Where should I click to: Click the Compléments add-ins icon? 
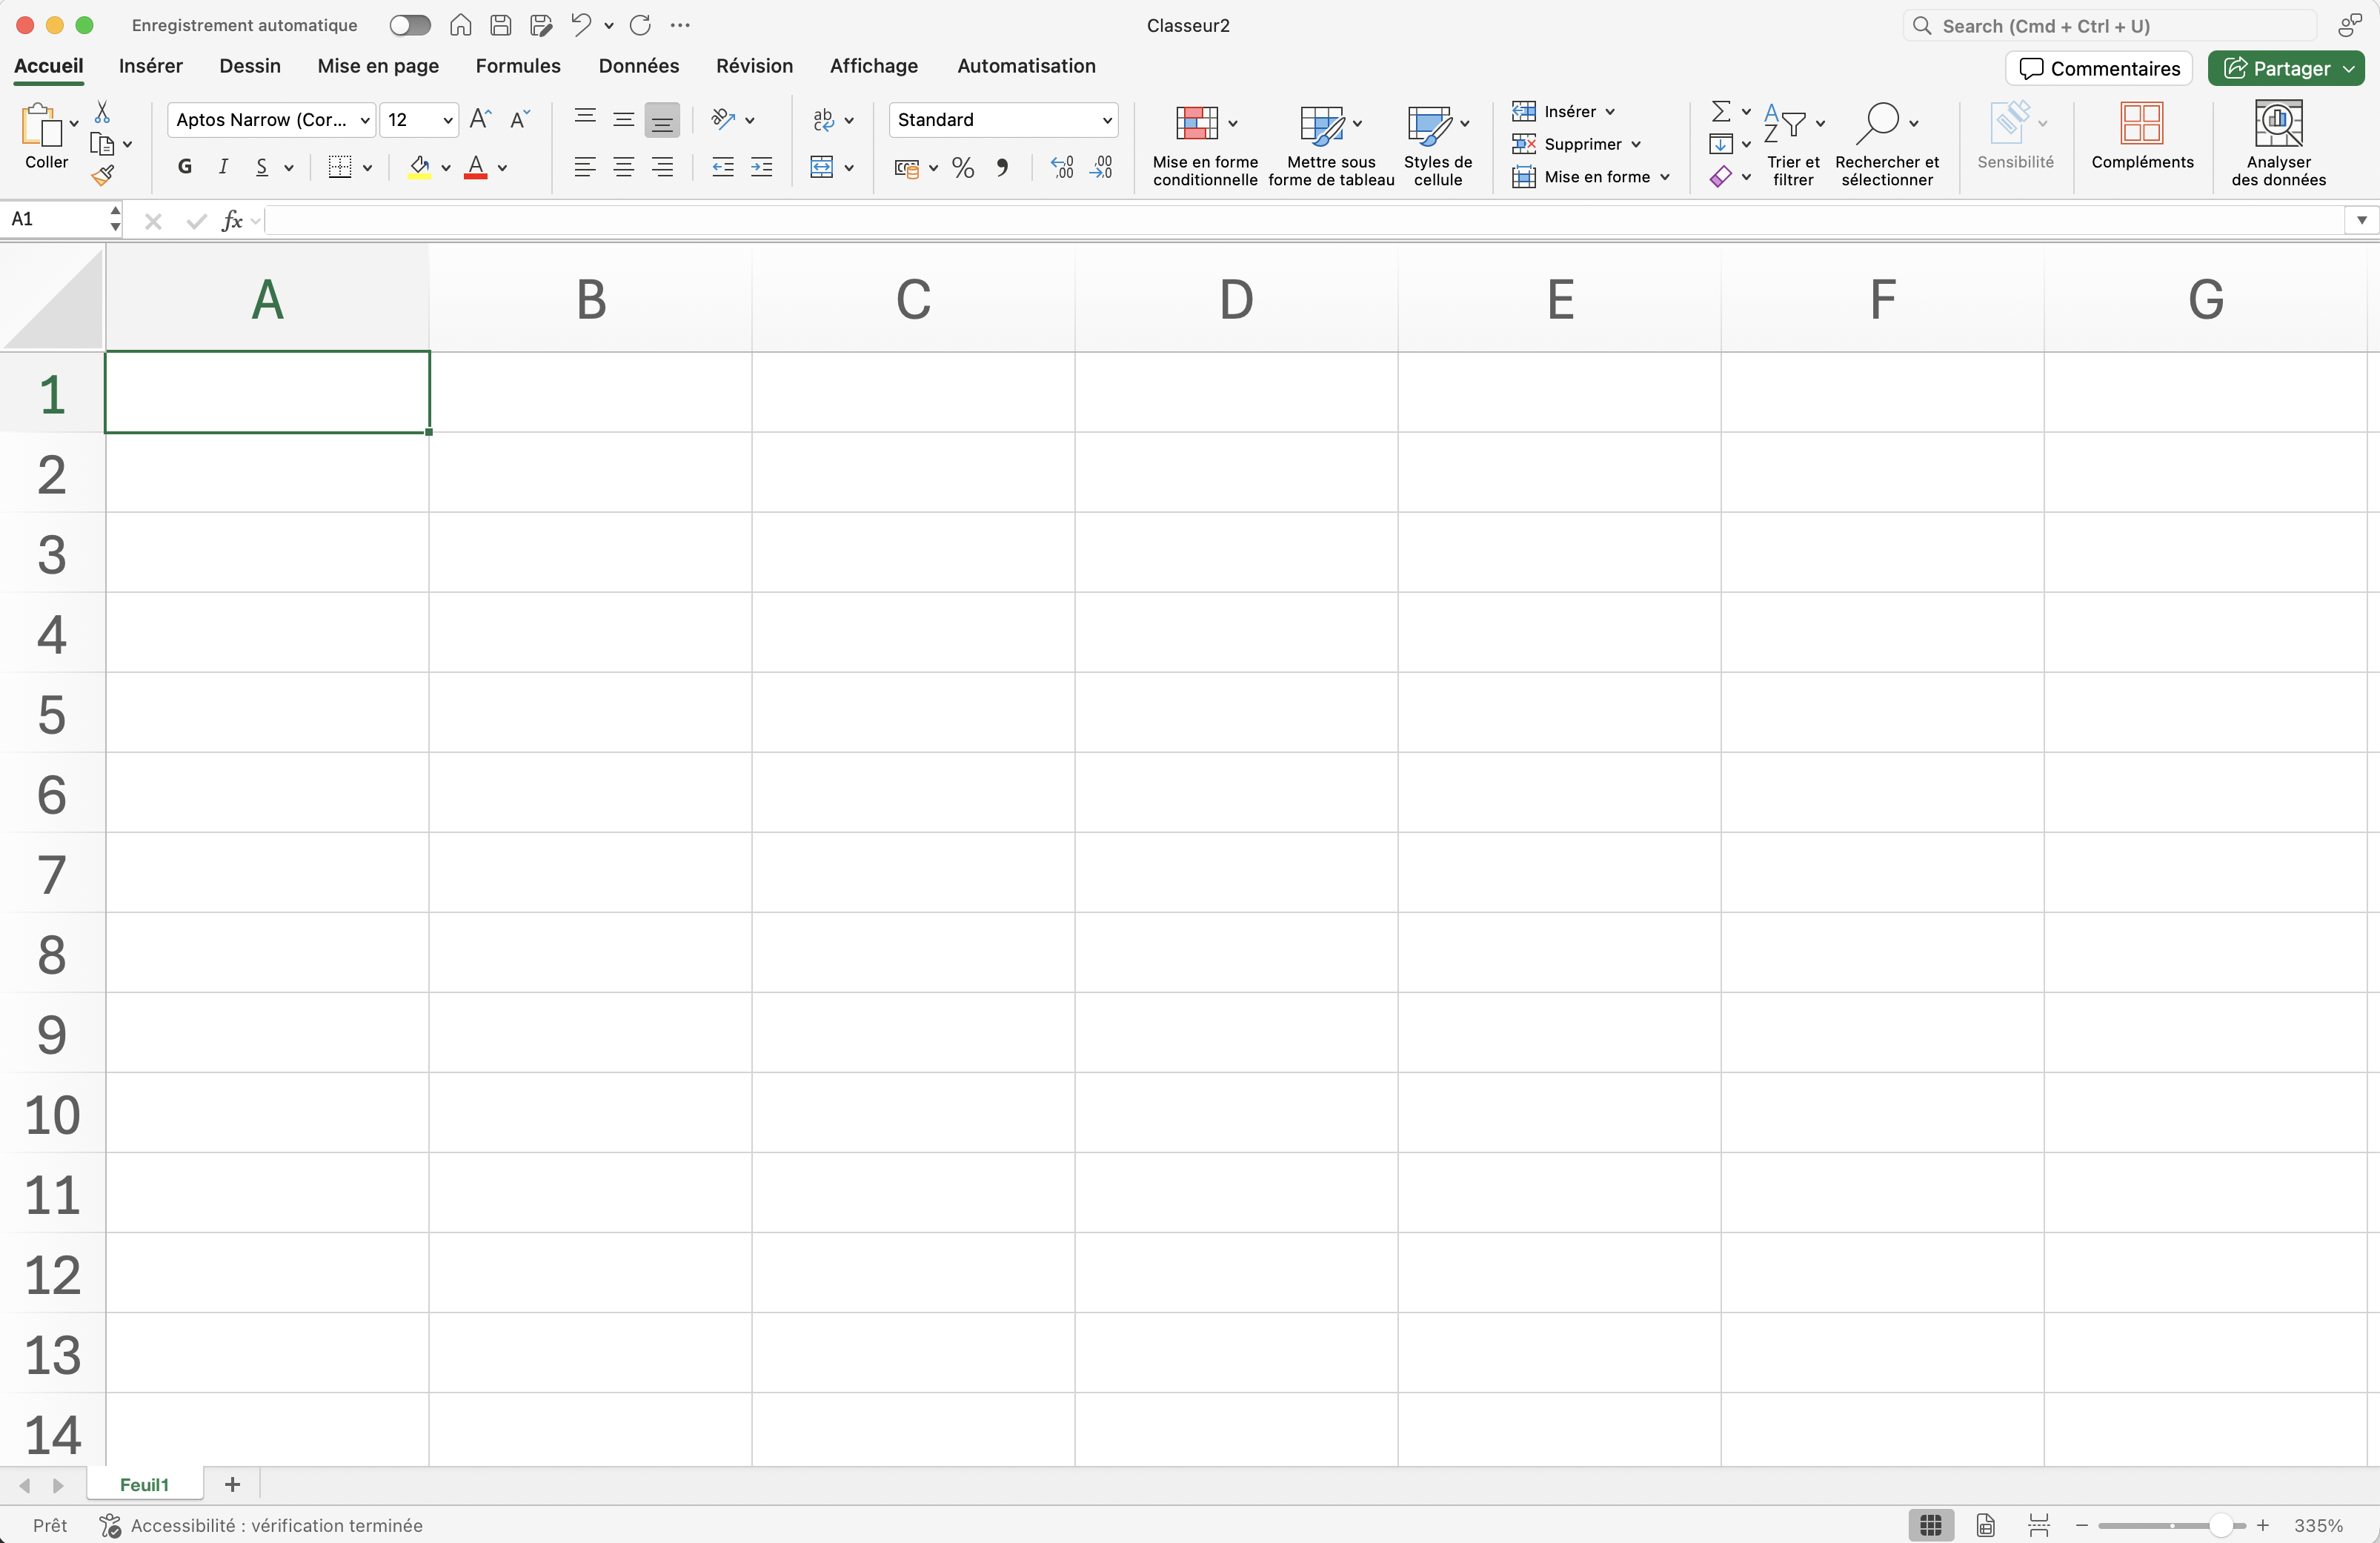(x=2141, y=136)
